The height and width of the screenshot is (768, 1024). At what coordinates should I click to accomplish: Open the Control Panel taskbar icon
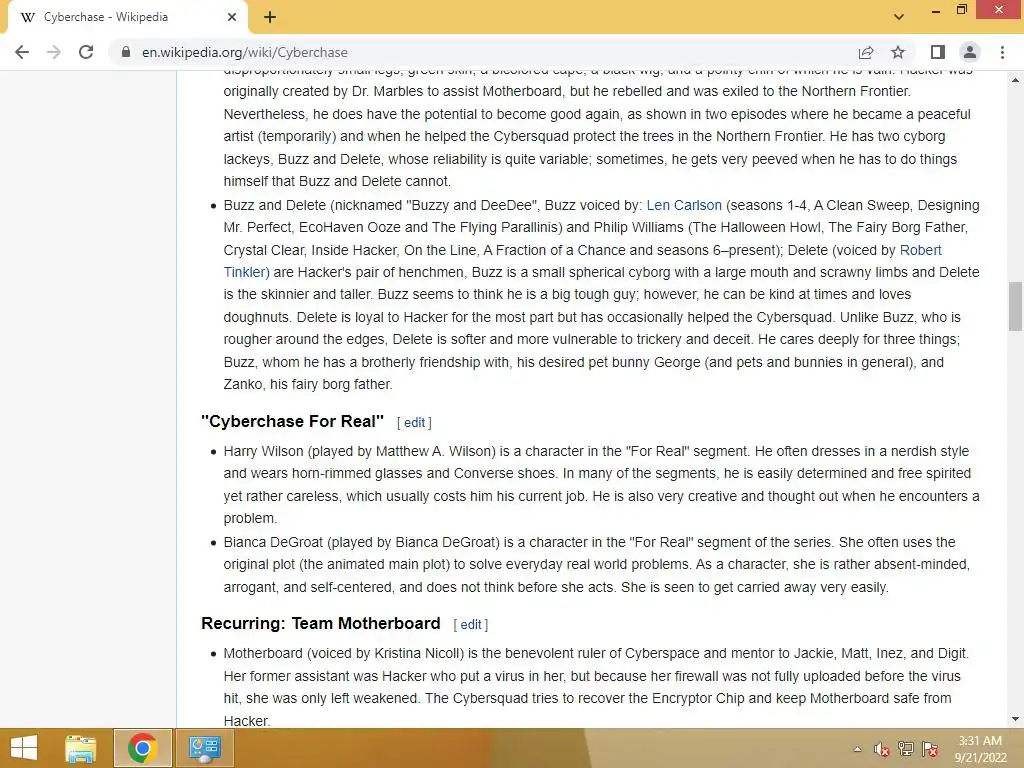204,748
